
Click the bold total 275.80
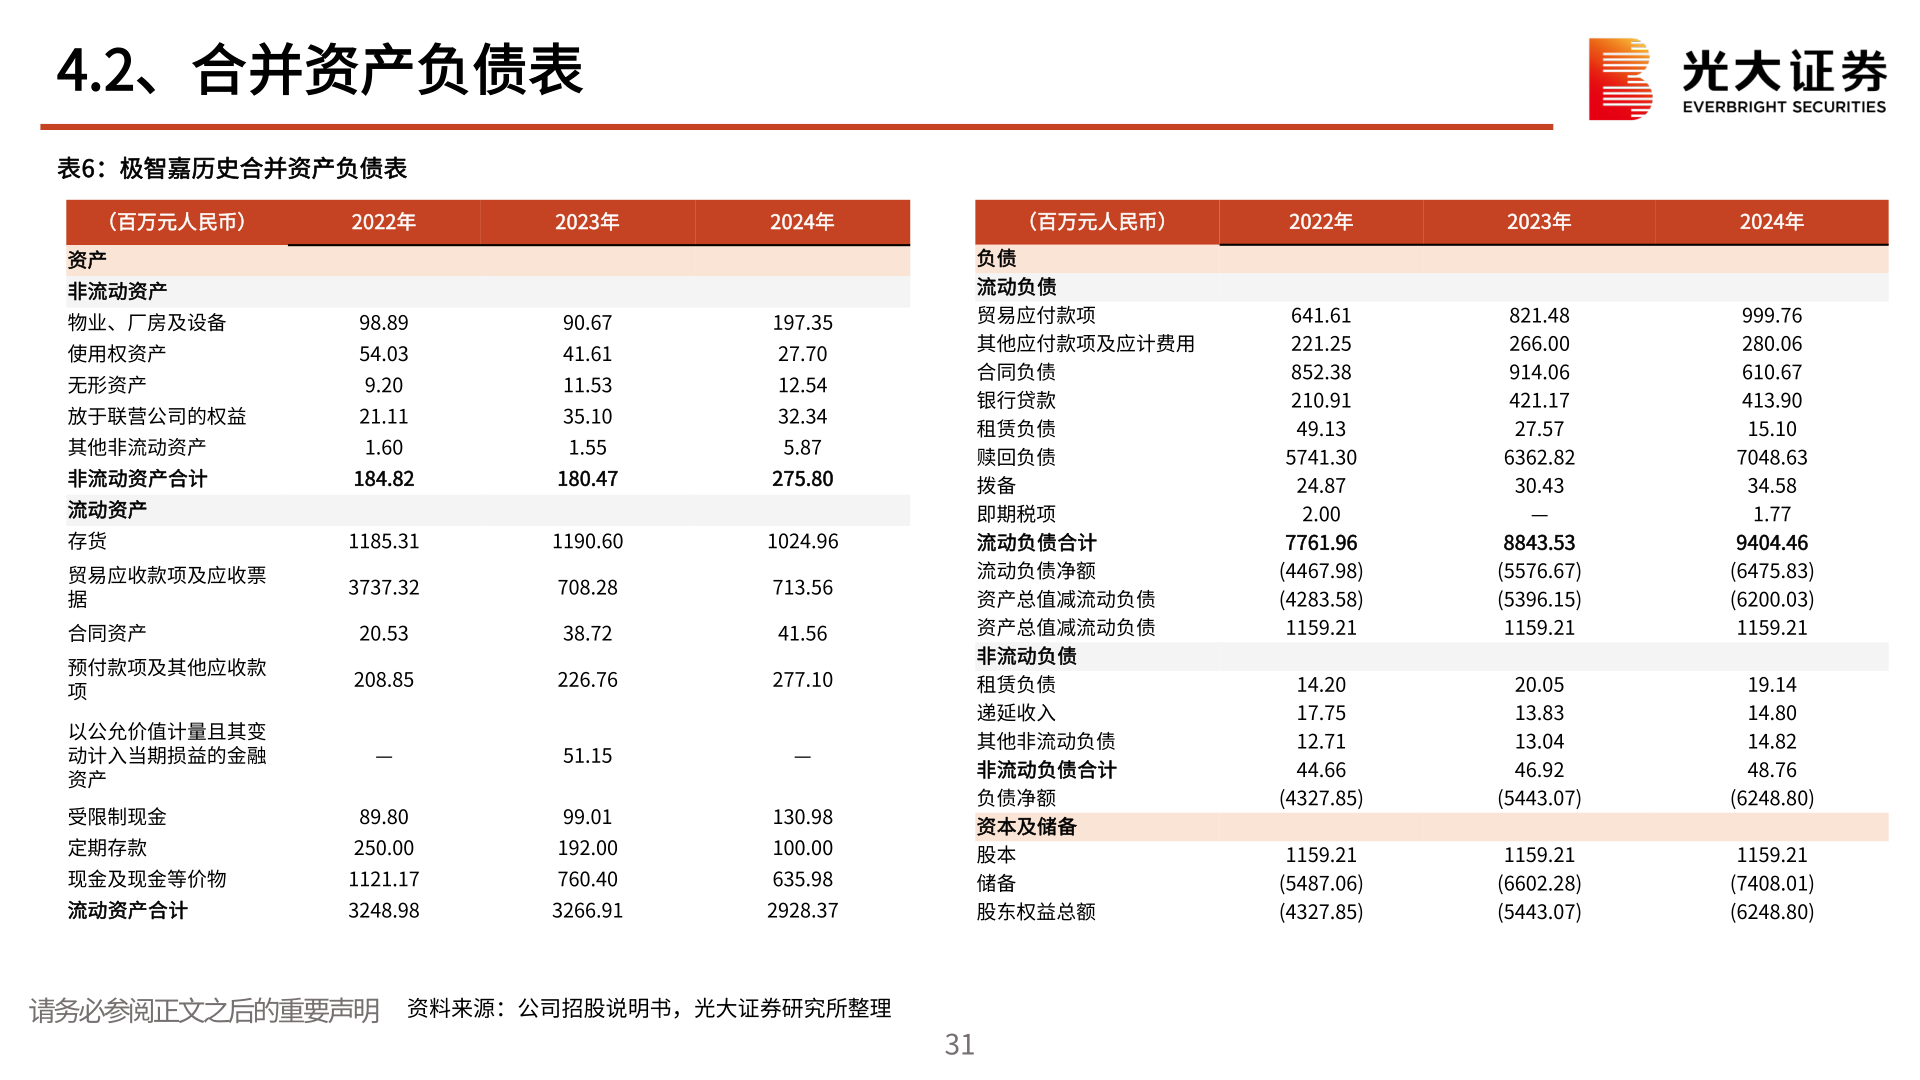click(802, 479)
